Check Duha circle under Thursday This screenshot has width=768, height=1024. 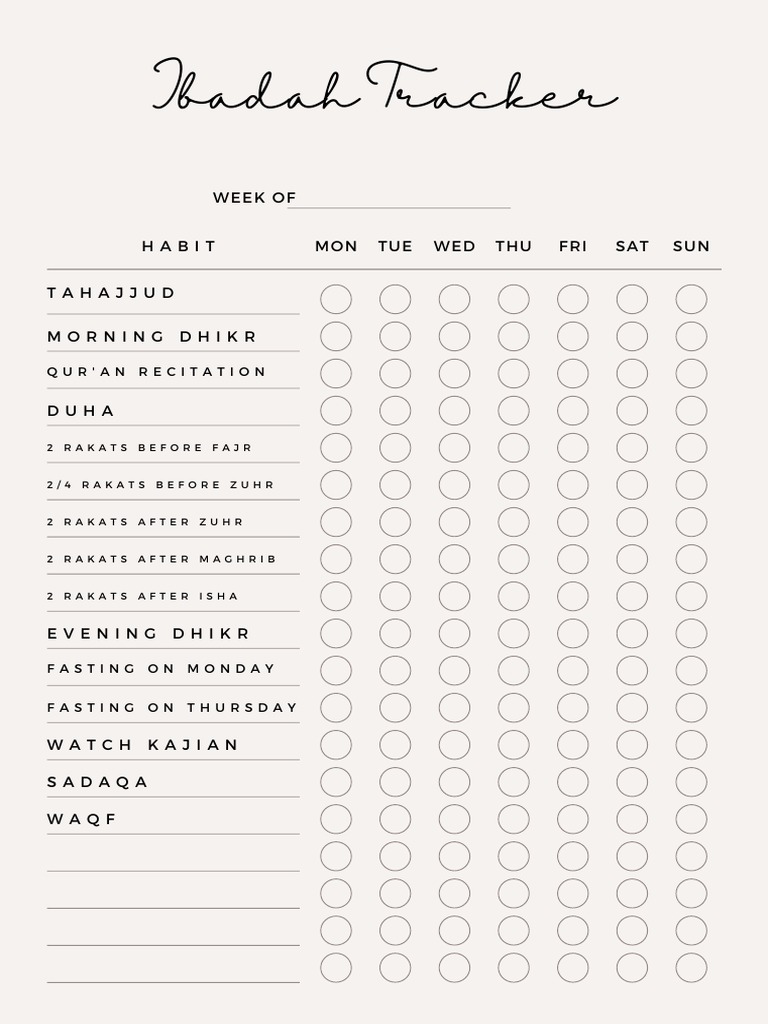(x=514, y=410)
